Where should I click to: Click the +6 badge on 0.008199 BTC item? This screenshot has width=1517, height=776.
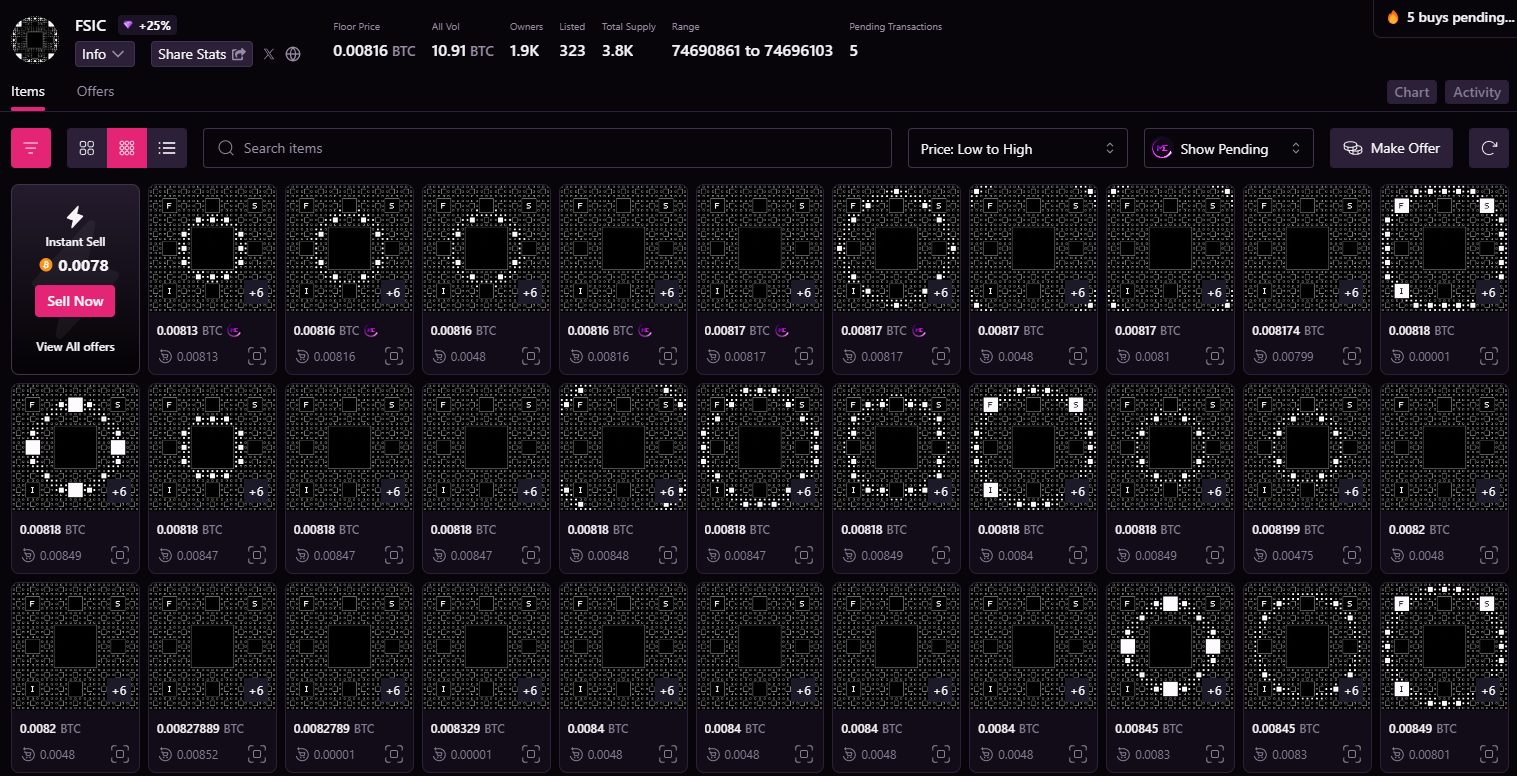click(1351, 492)
